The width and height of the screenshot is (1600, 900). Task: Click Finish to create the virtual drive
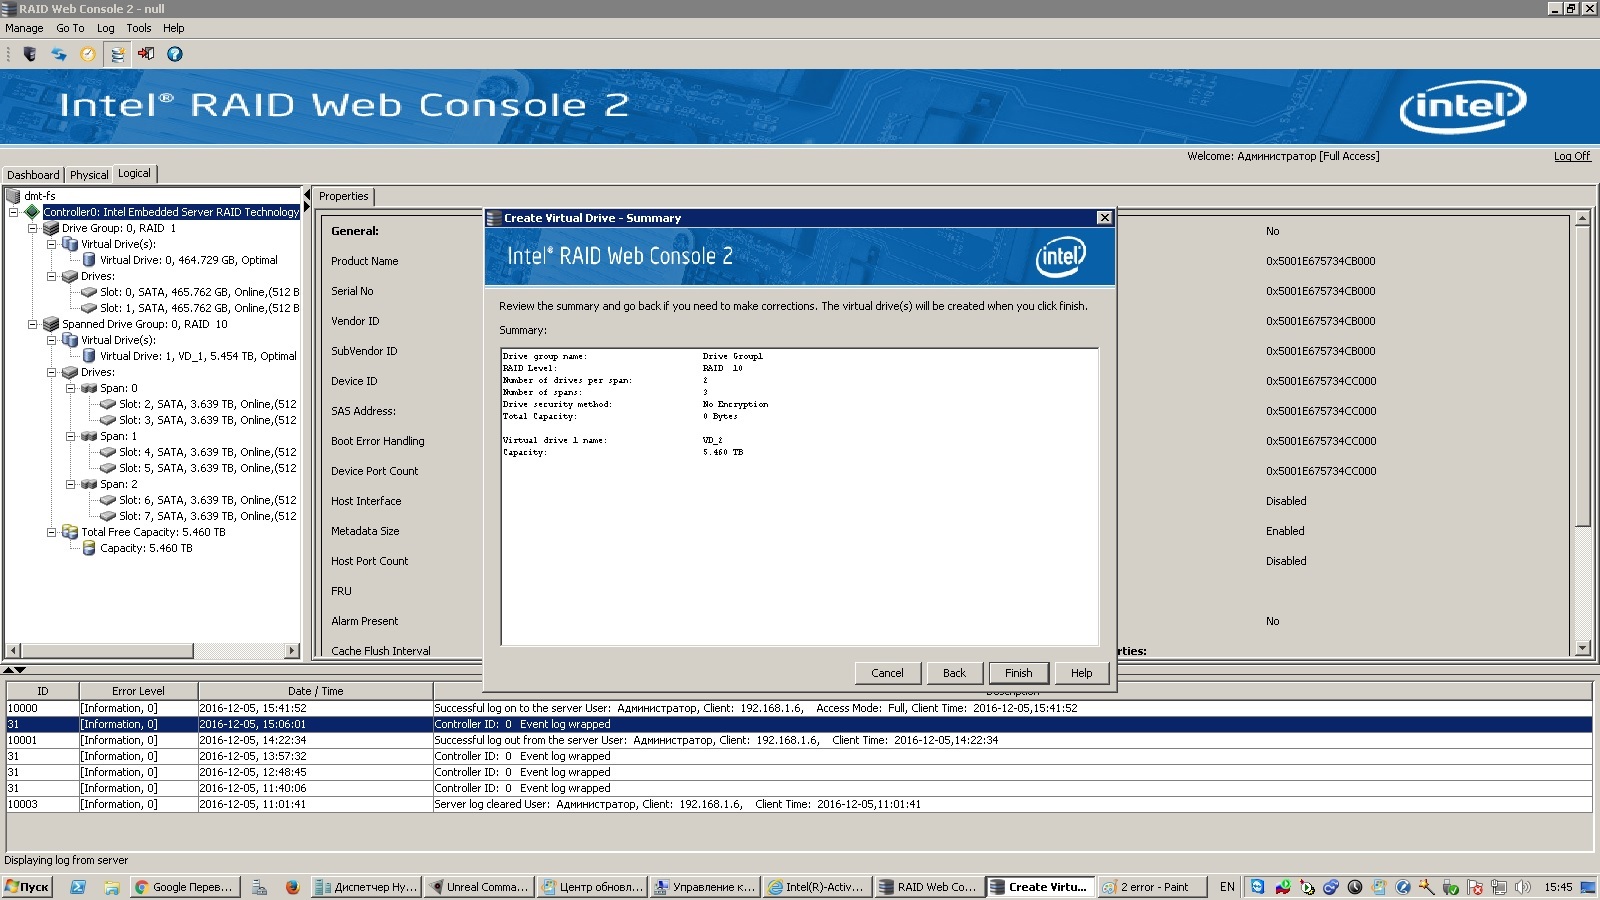point(1018,673)
